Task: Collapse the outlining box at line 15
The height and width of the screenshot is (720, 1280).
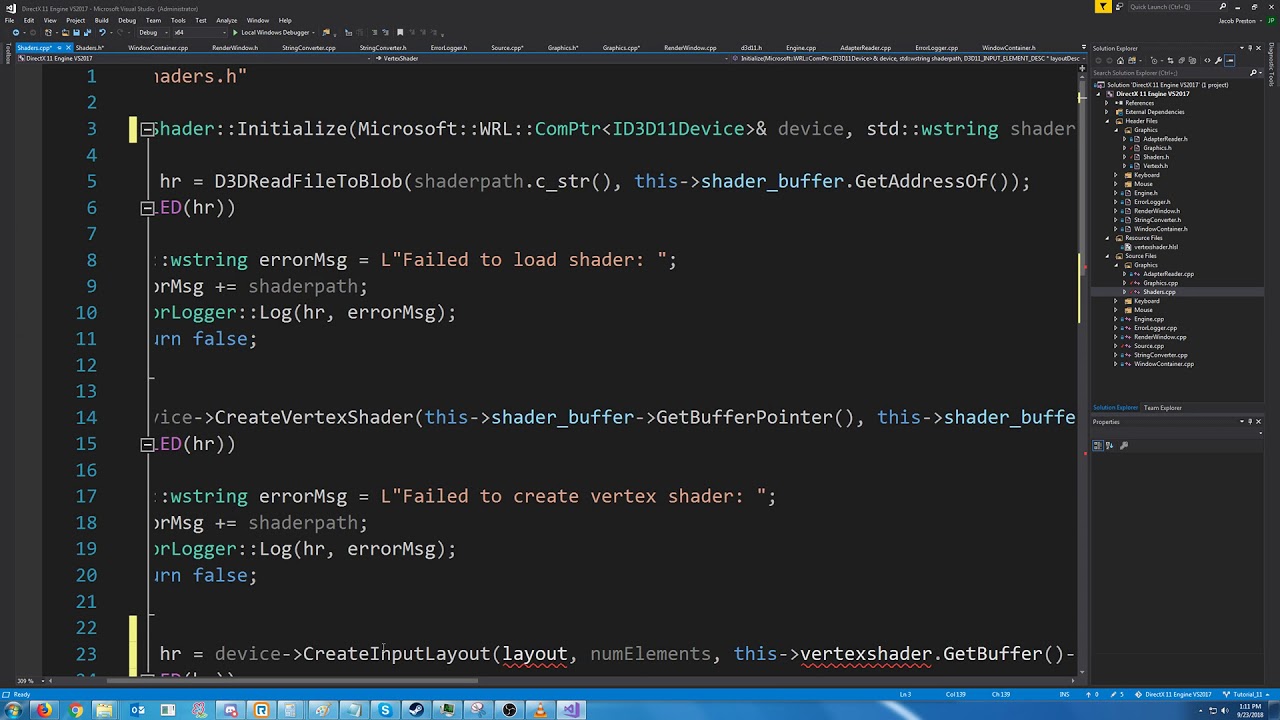Action: (147, 444)
